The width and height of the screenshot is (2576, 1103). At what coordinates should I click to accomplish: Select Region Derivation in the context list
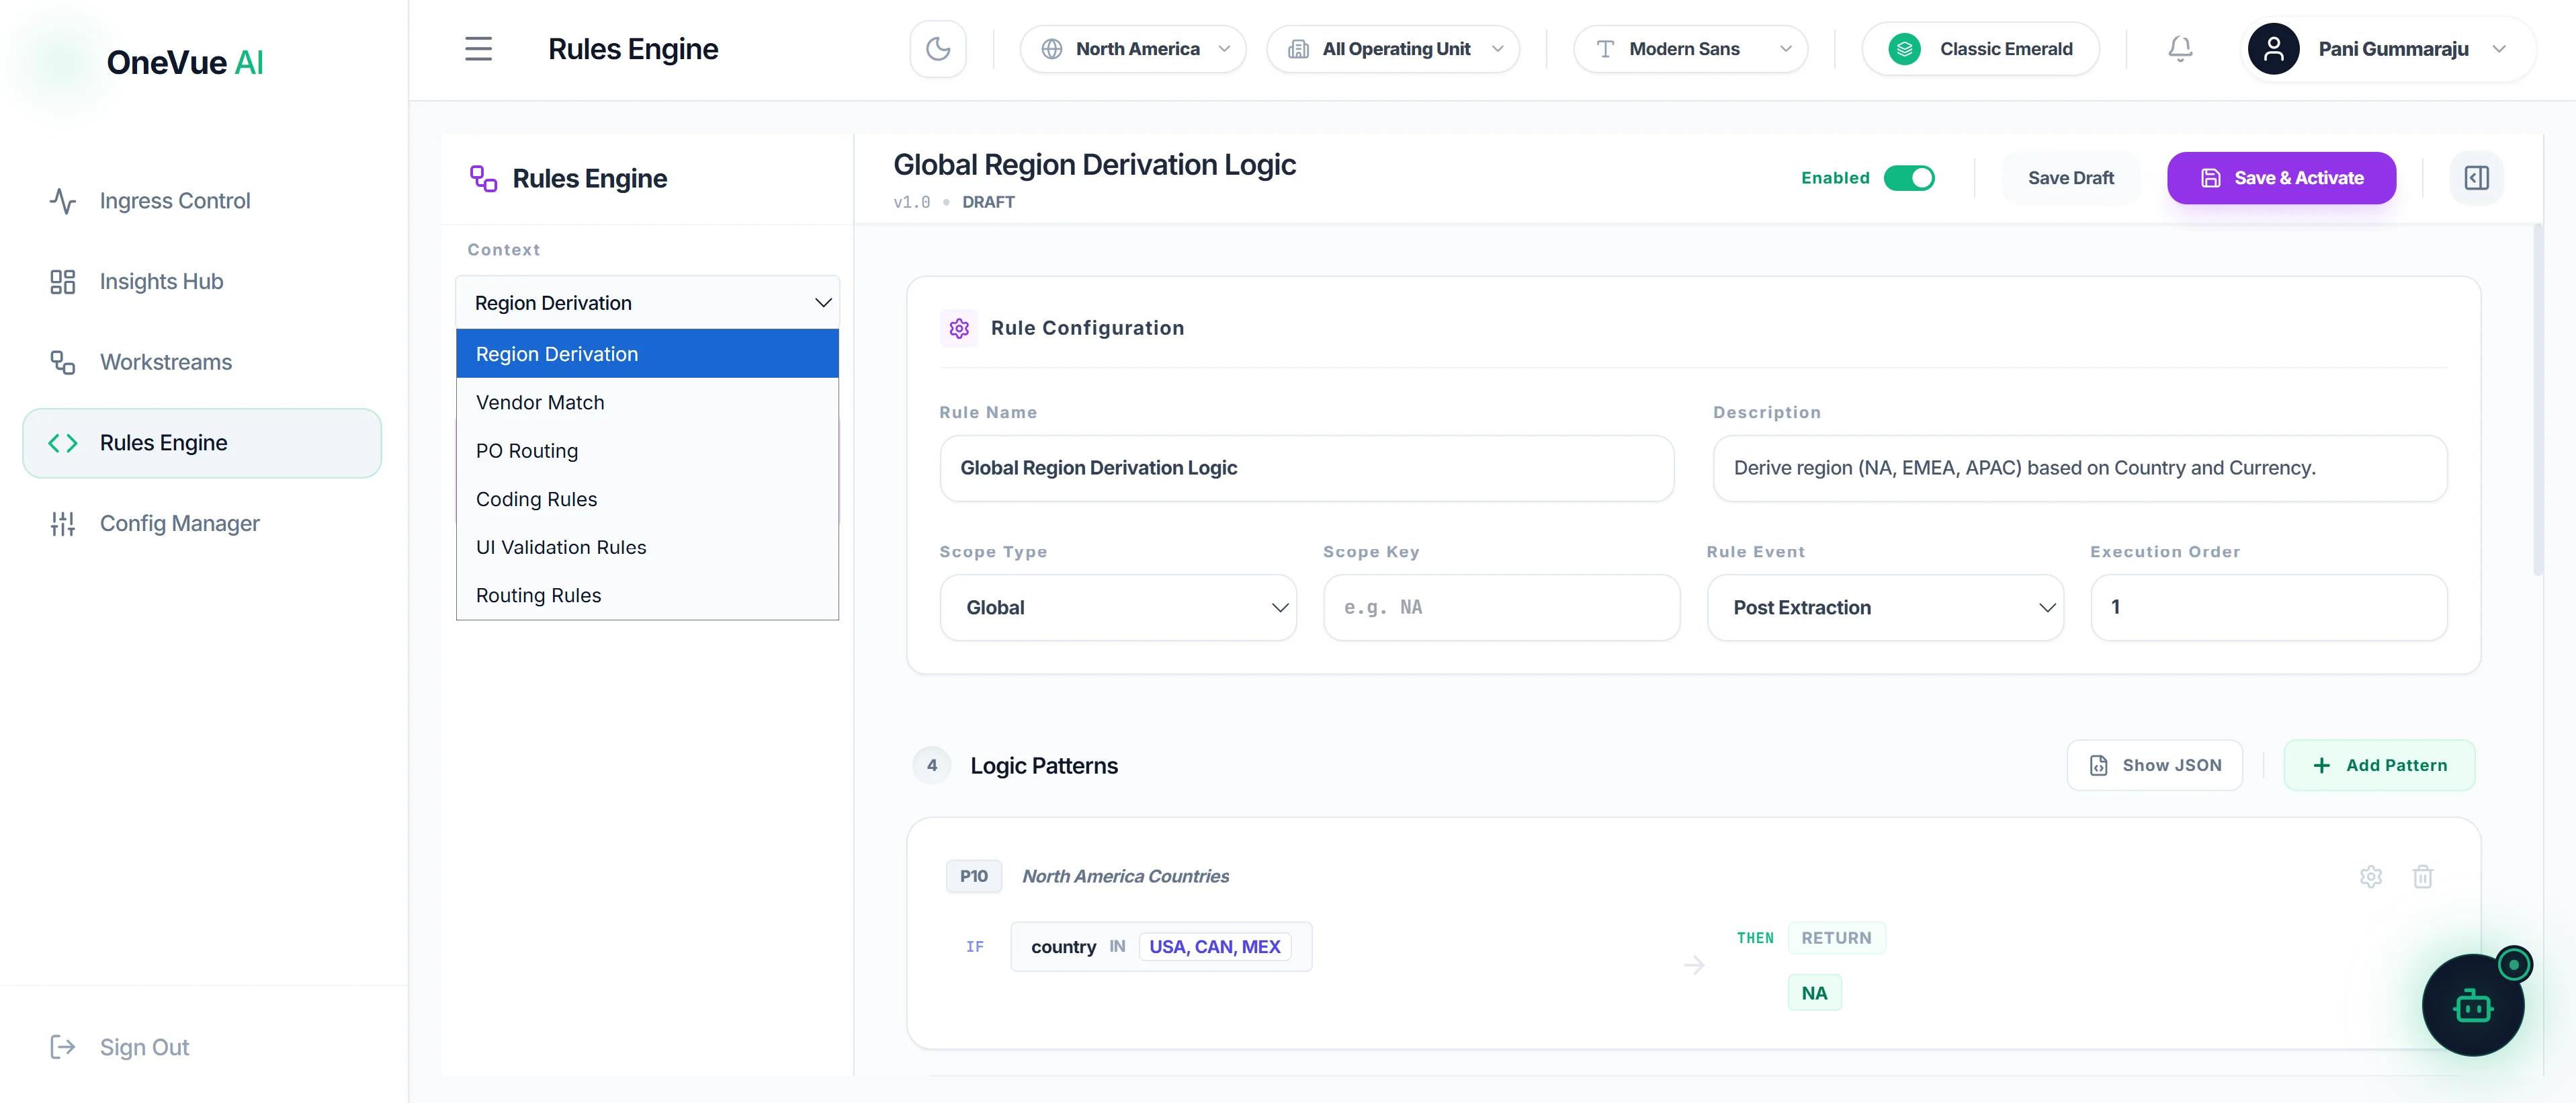pyautogui.click(x=647, y=354)
